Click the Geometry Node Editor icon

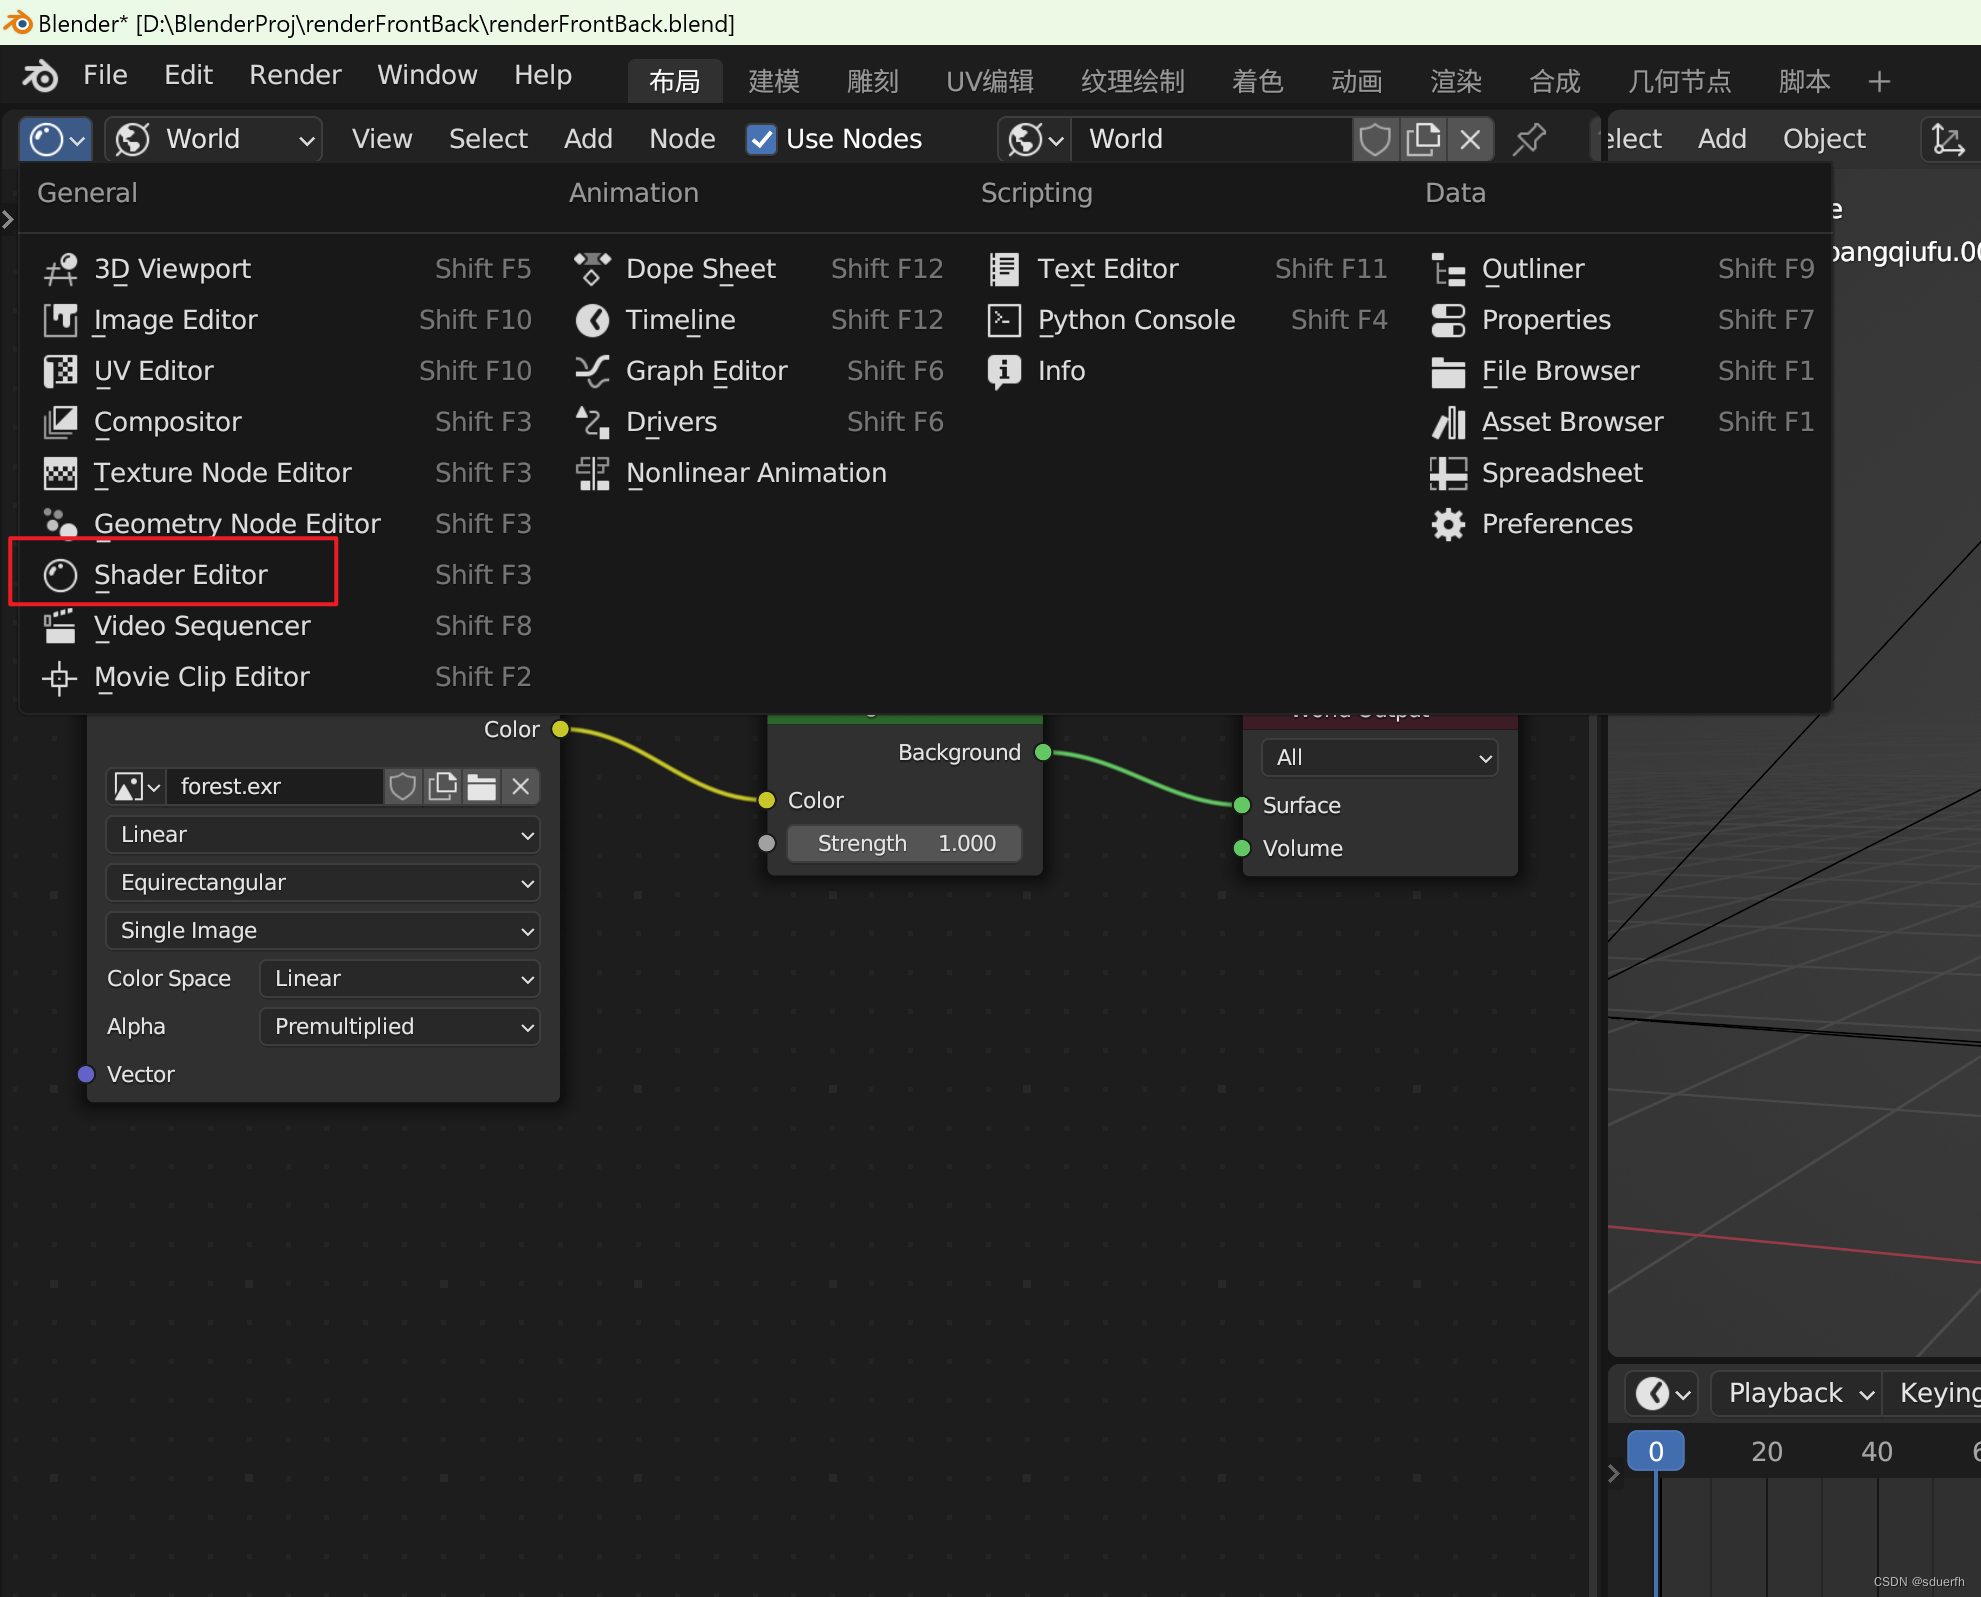click(60, 523)
